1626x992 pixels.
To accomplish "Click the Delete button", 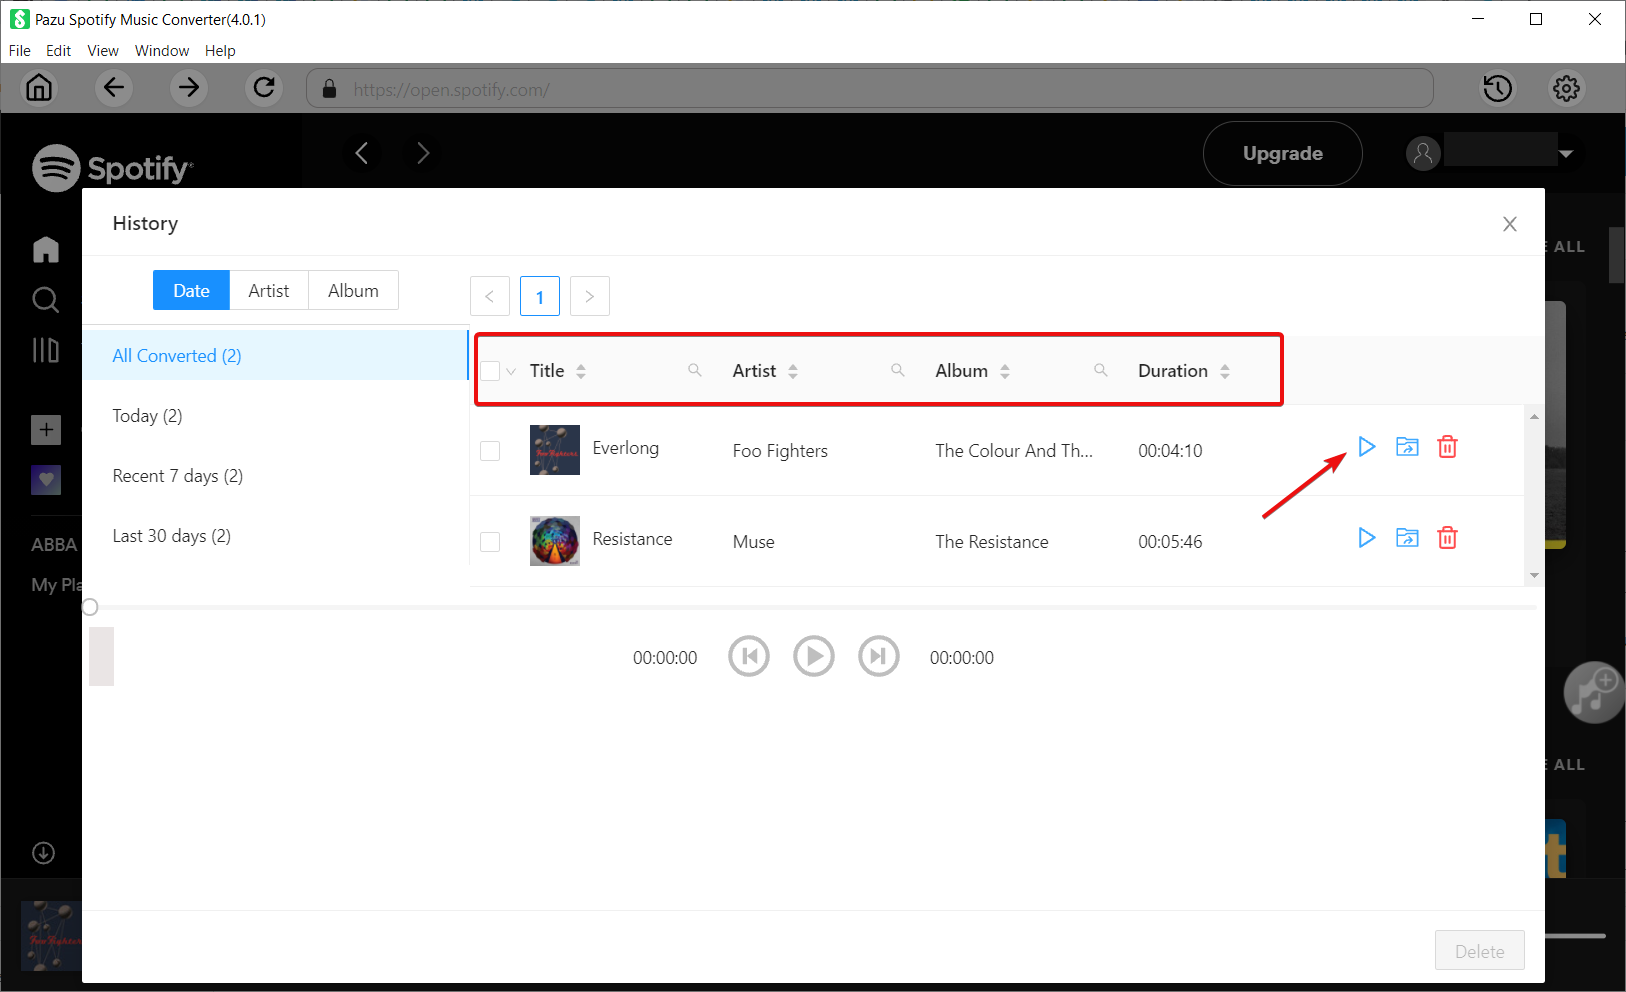I will coord(1480,951).
